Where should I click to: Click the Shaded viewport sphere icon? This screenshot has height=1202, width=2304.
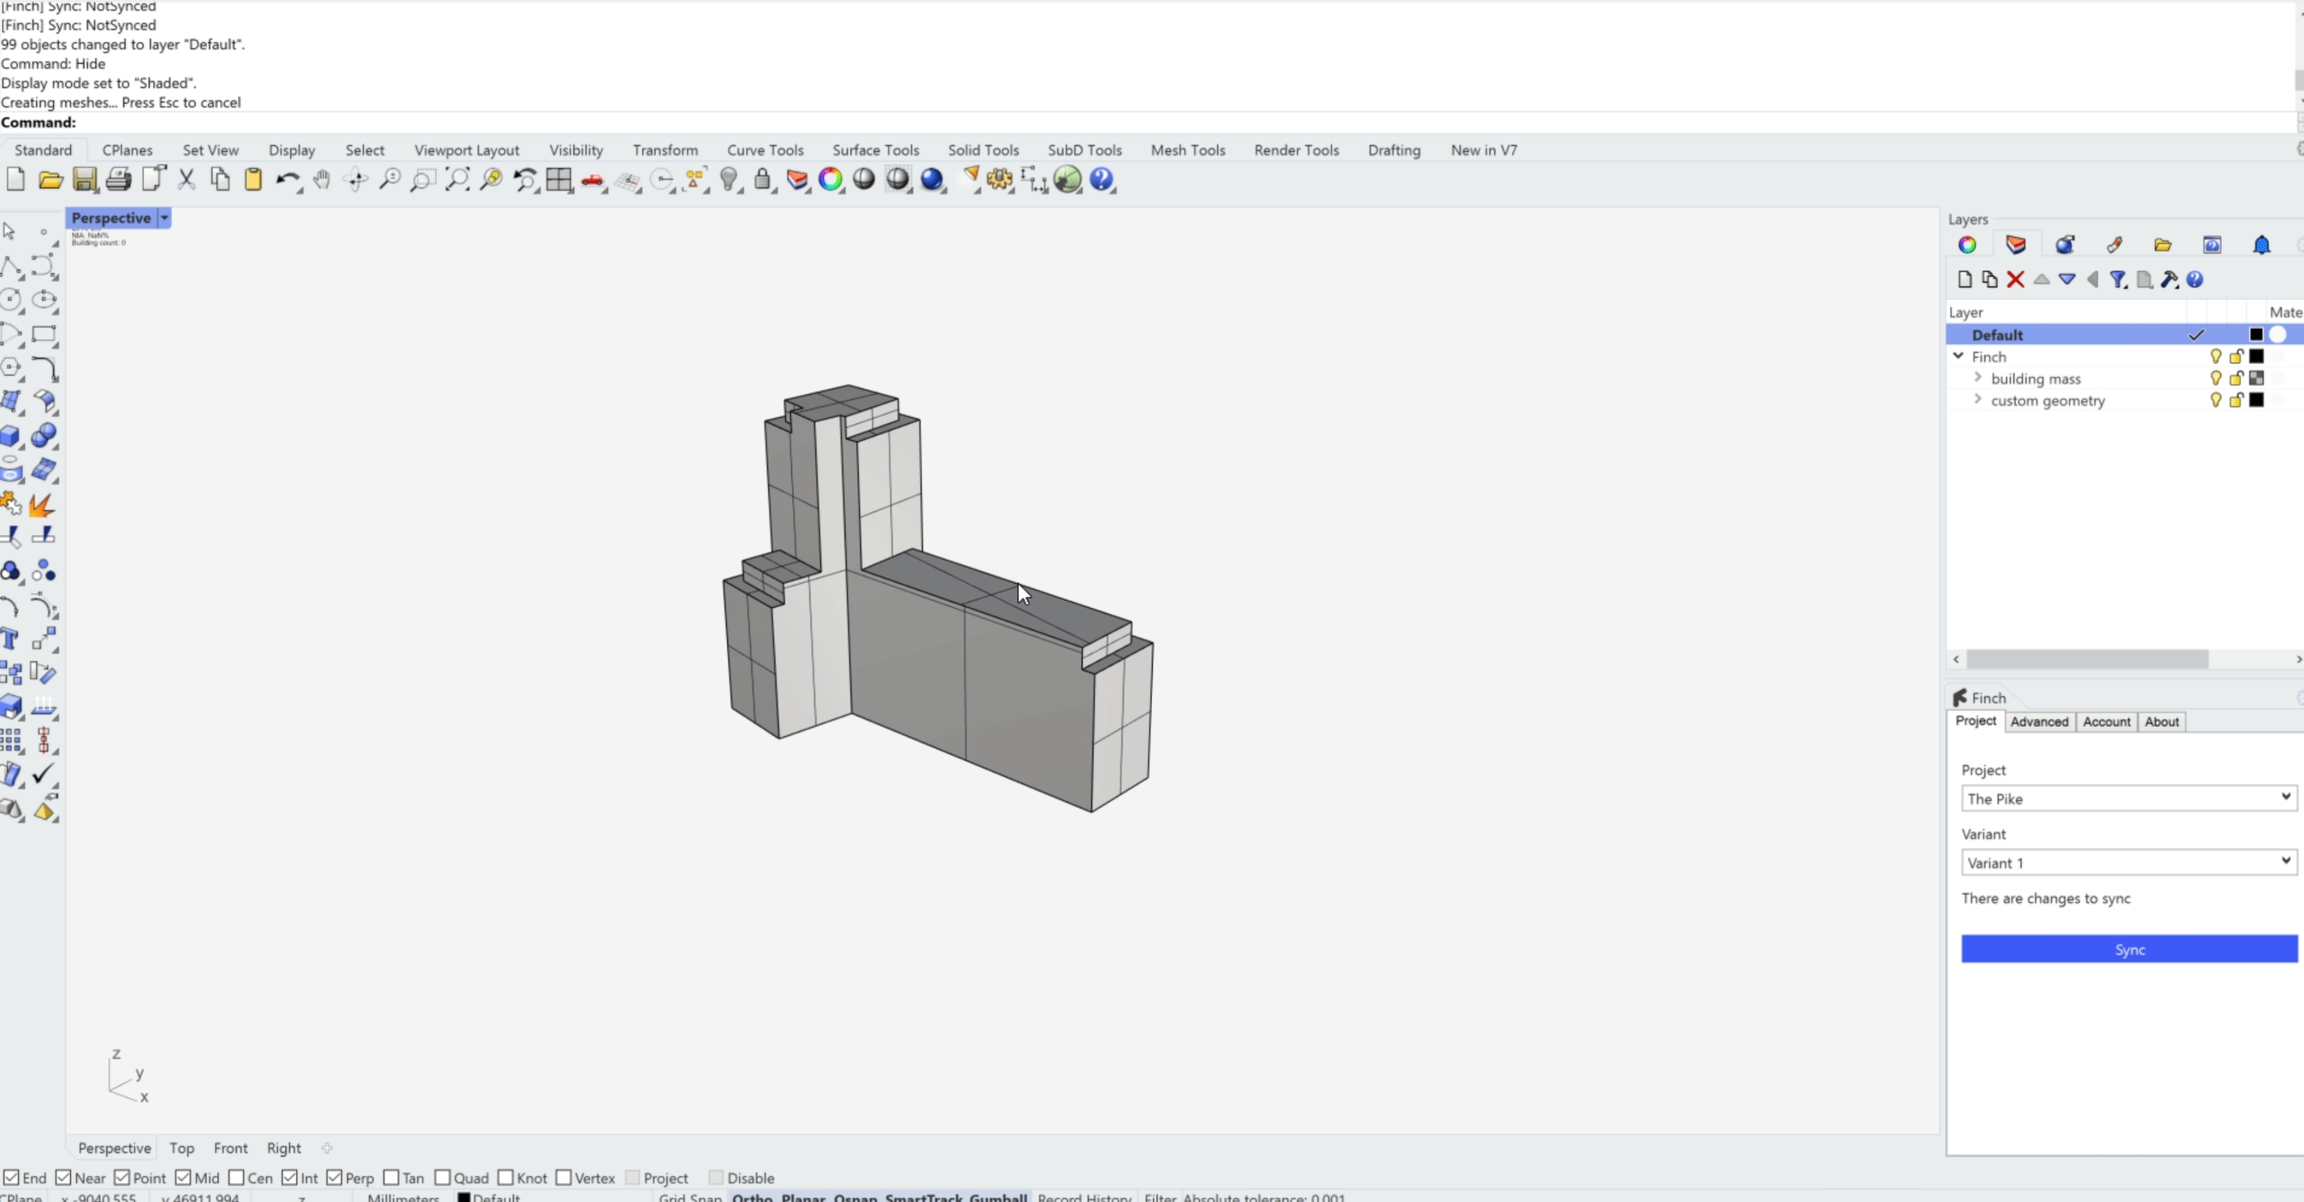(864, 180)
